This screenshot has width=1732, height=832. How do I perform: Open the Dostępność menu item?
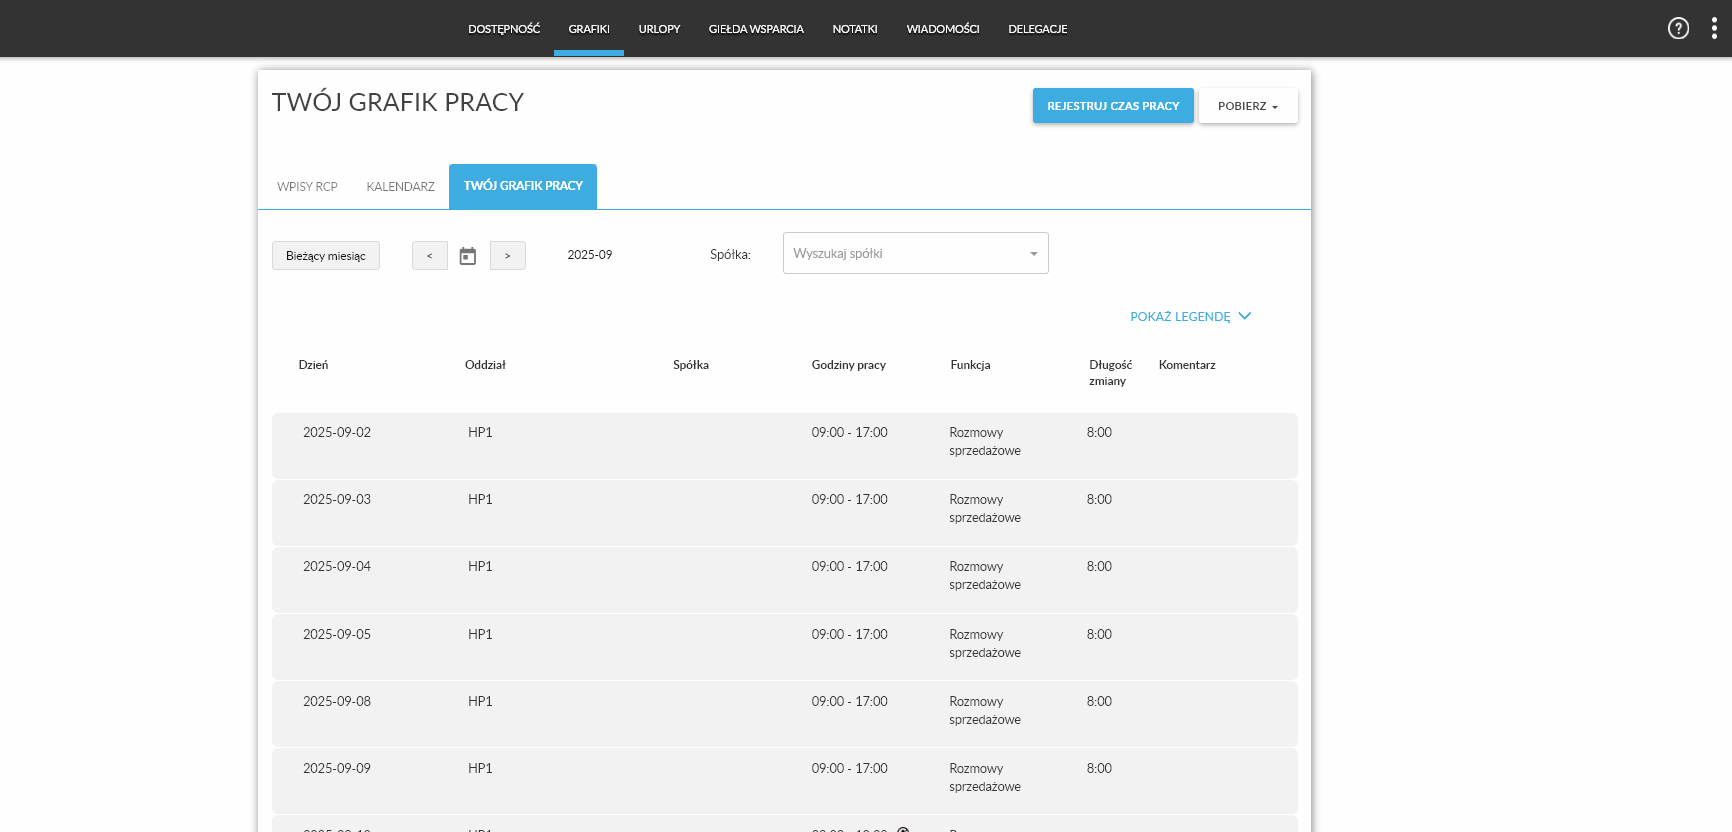click(504, 29)
